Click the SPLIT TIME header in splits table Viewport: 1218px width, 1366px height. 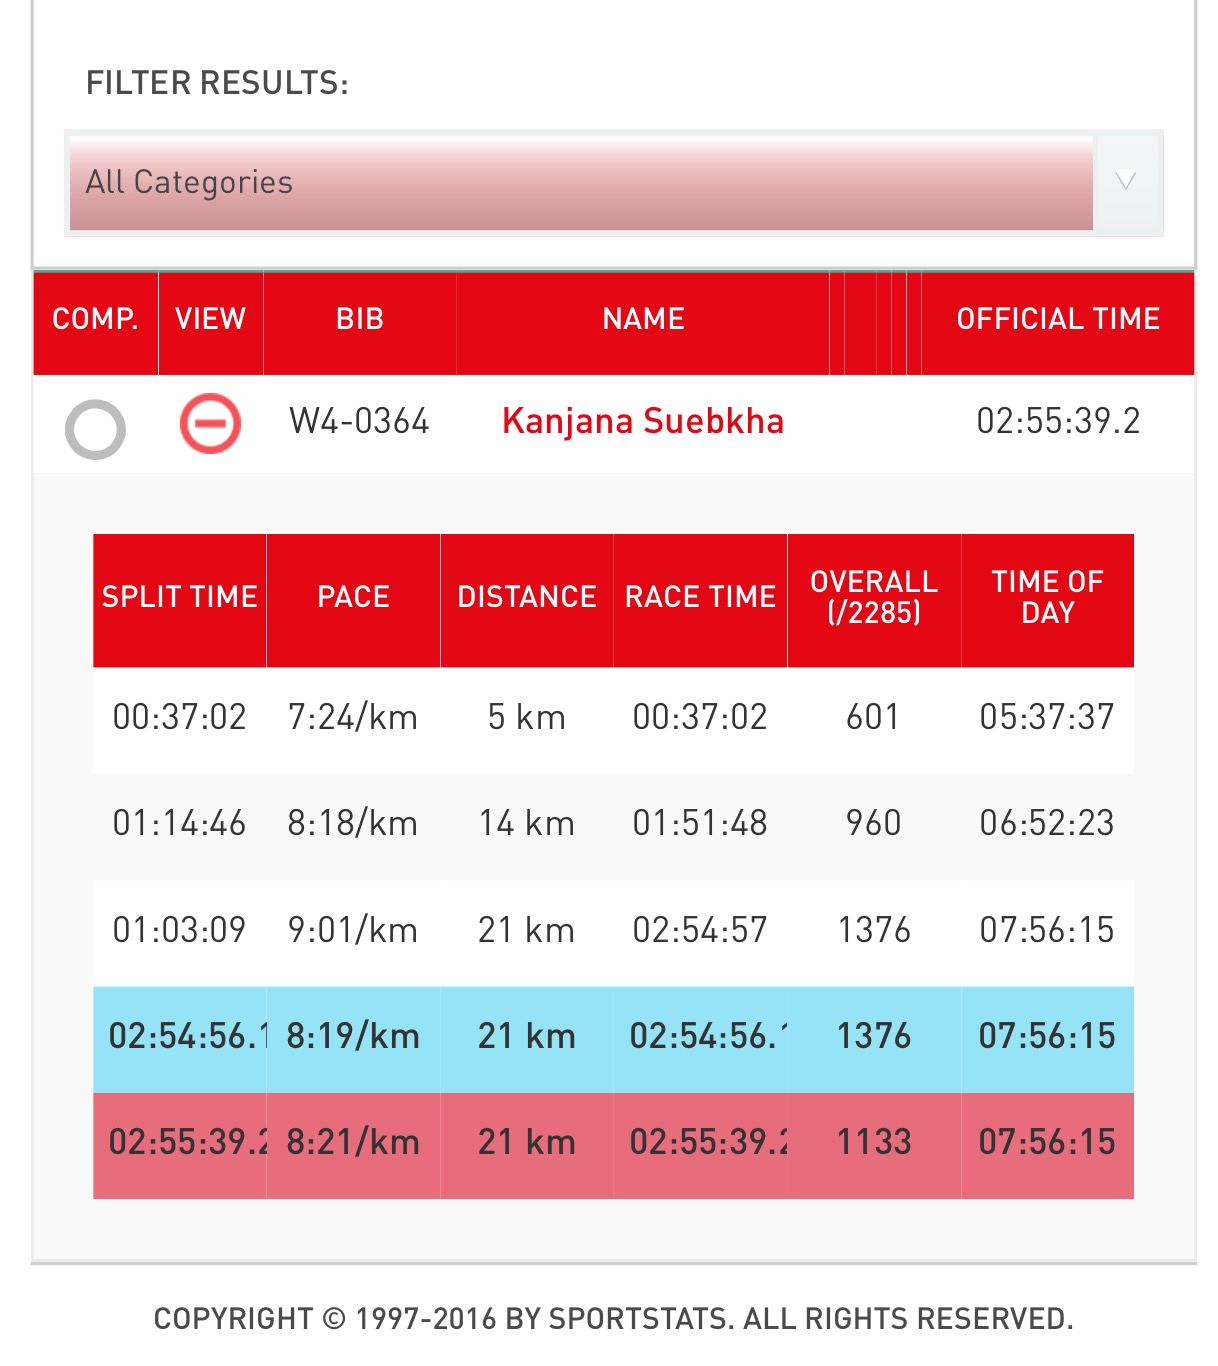click(180, 597)
